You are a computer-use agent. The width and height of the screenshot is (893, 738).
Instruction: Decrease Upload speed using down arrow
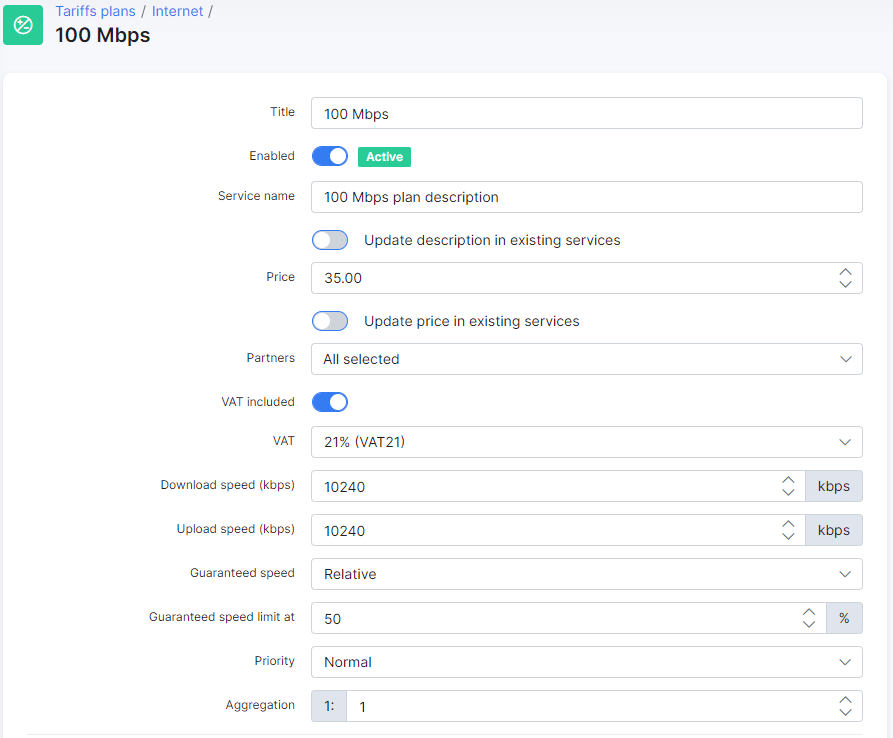788,537
